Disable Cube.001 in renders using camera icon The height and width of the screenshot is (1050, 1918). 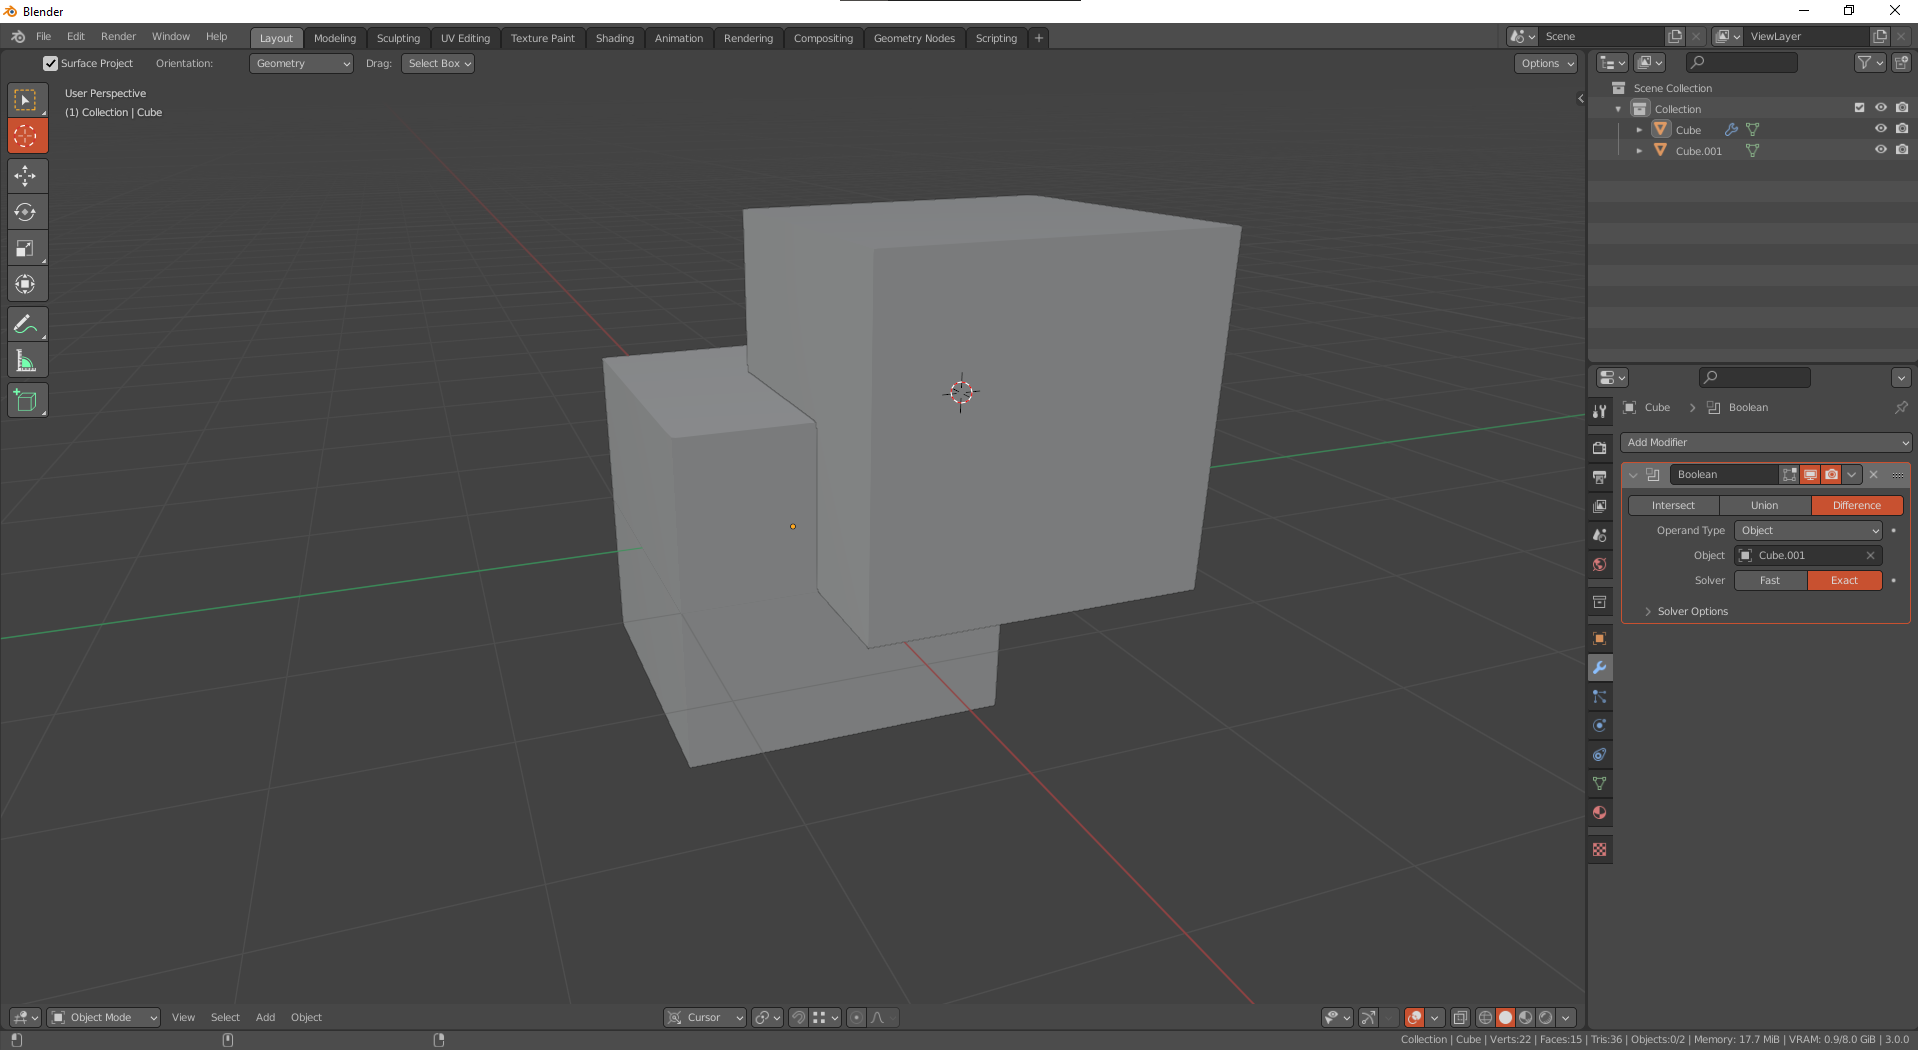tap(1902, 150)
